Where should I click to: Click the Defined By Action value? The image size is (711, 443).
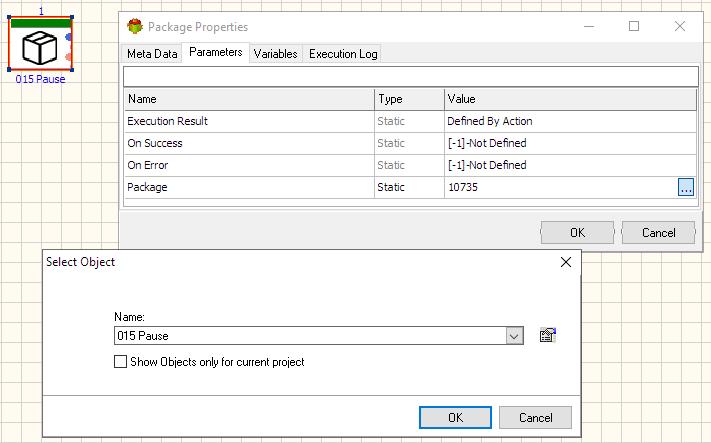tap(490, 121)
